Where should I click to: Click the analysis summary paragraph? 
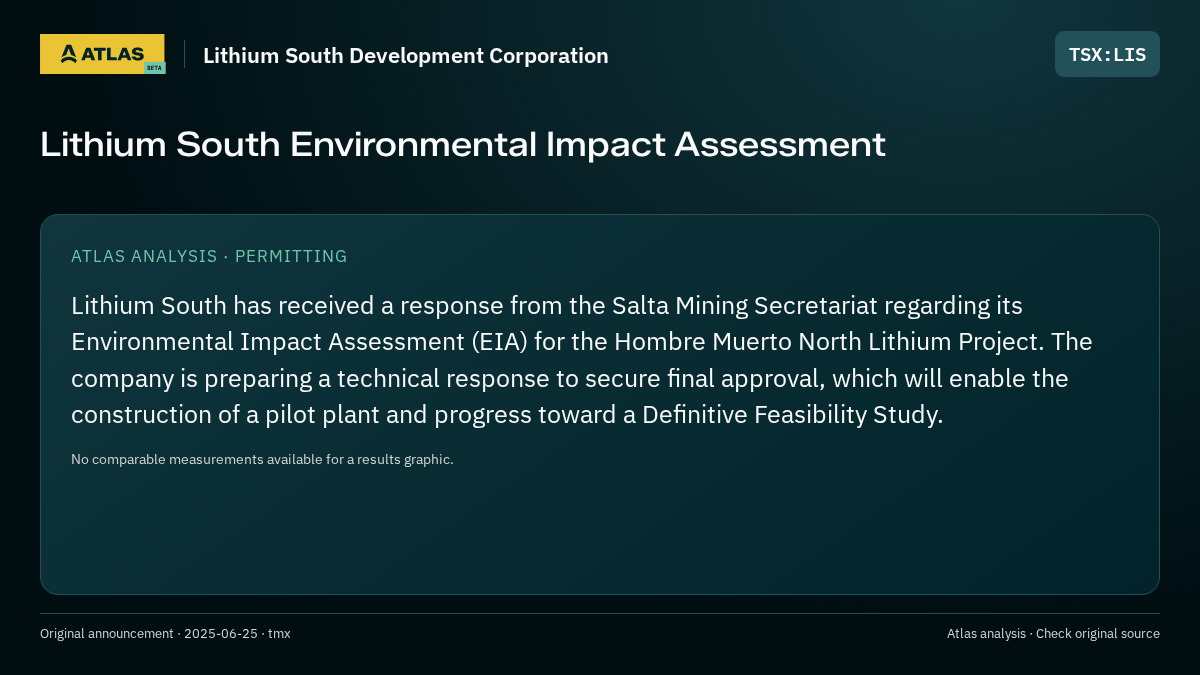click(x=582, y=360)
